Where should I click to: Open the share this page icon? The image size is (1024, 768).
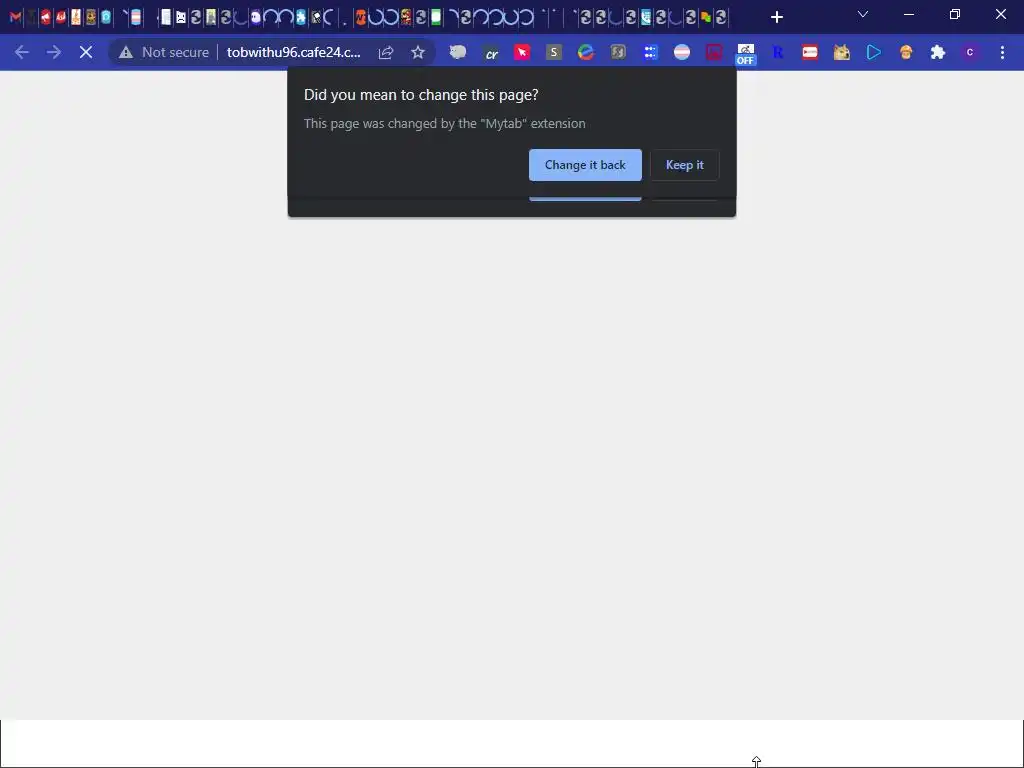pos(386,52)
